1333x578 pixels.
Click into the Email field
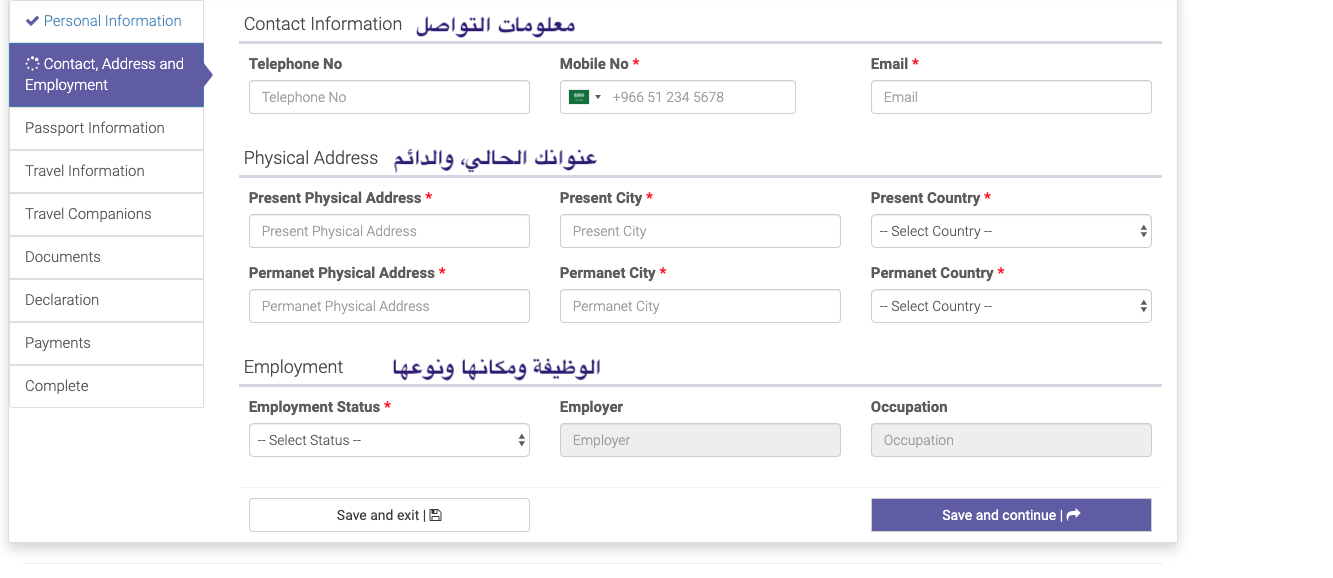tap(1010, 97)
